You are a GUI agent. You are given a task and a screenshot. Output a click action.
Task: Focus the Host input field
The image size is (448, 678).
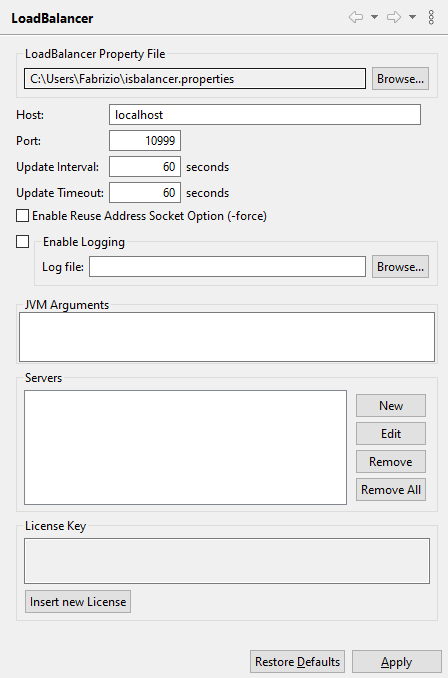pos(265,115)
